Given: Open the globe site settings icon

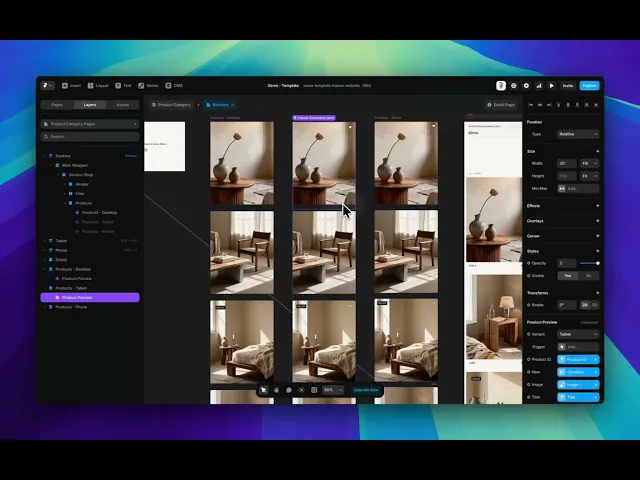Looking at the screenshot, I should click(x=513, y=86).
